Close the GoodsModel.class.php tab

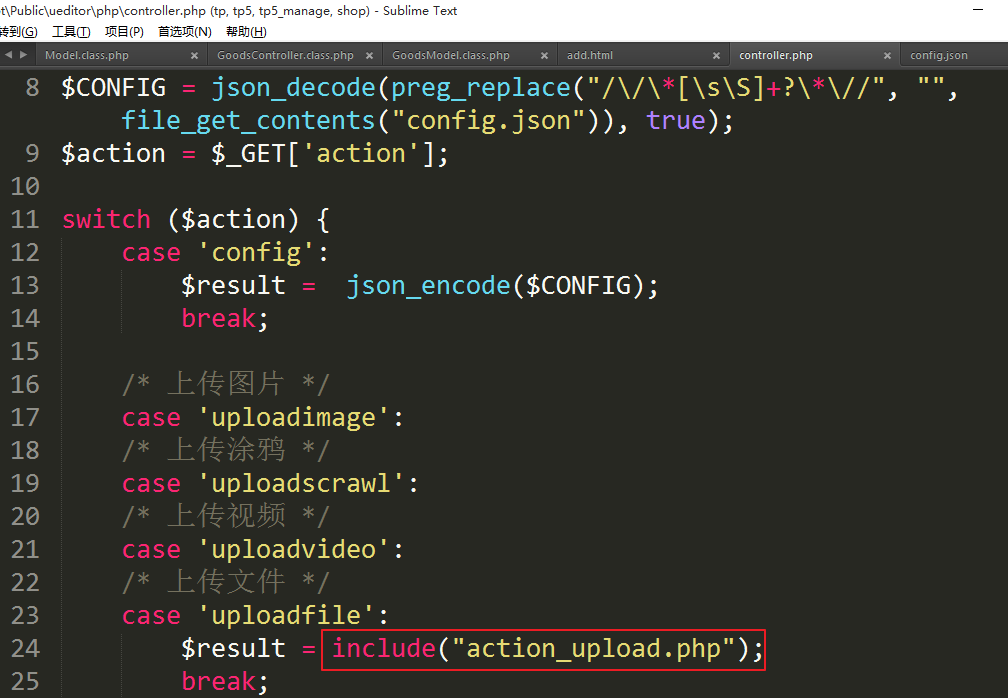point(545,56)
